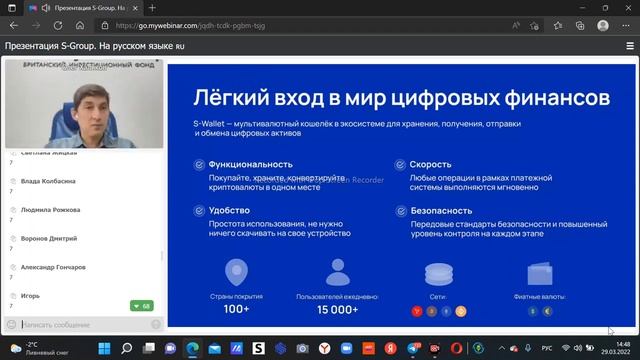Show hidden system tray icons

point(502,349)
